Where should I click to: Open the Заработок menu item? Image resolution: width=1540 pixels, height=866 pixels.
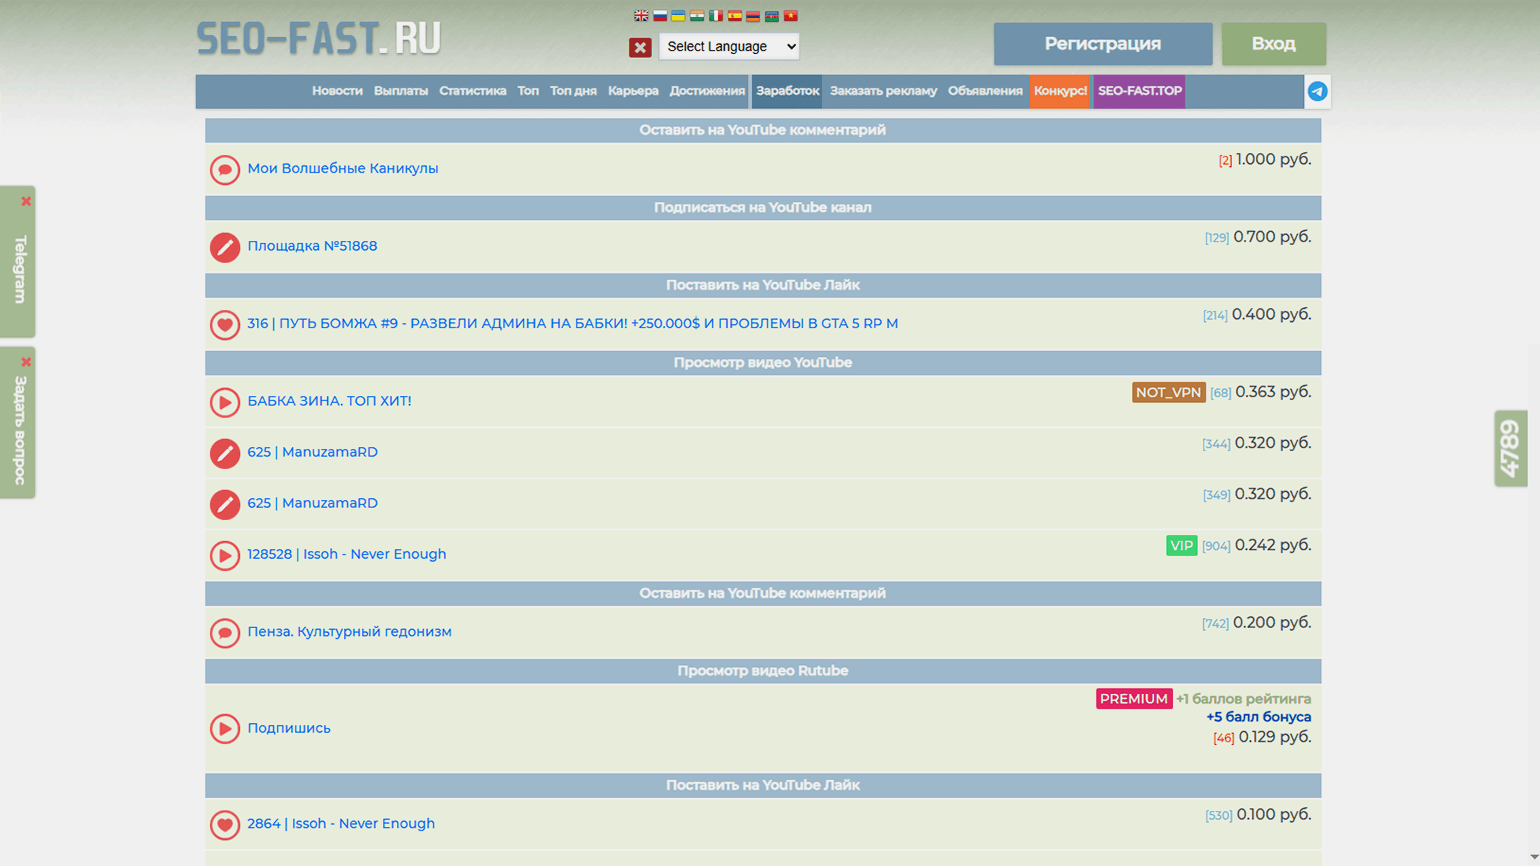pyautogui.click(x=787, y=91)
